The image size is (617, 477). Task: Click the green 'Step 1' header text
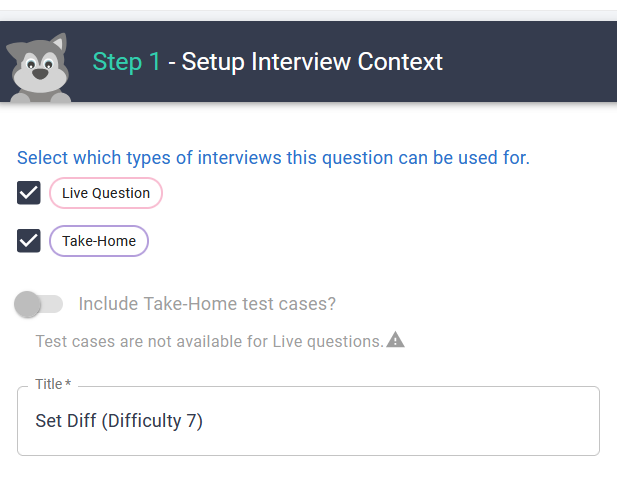(x=126, y=62)
